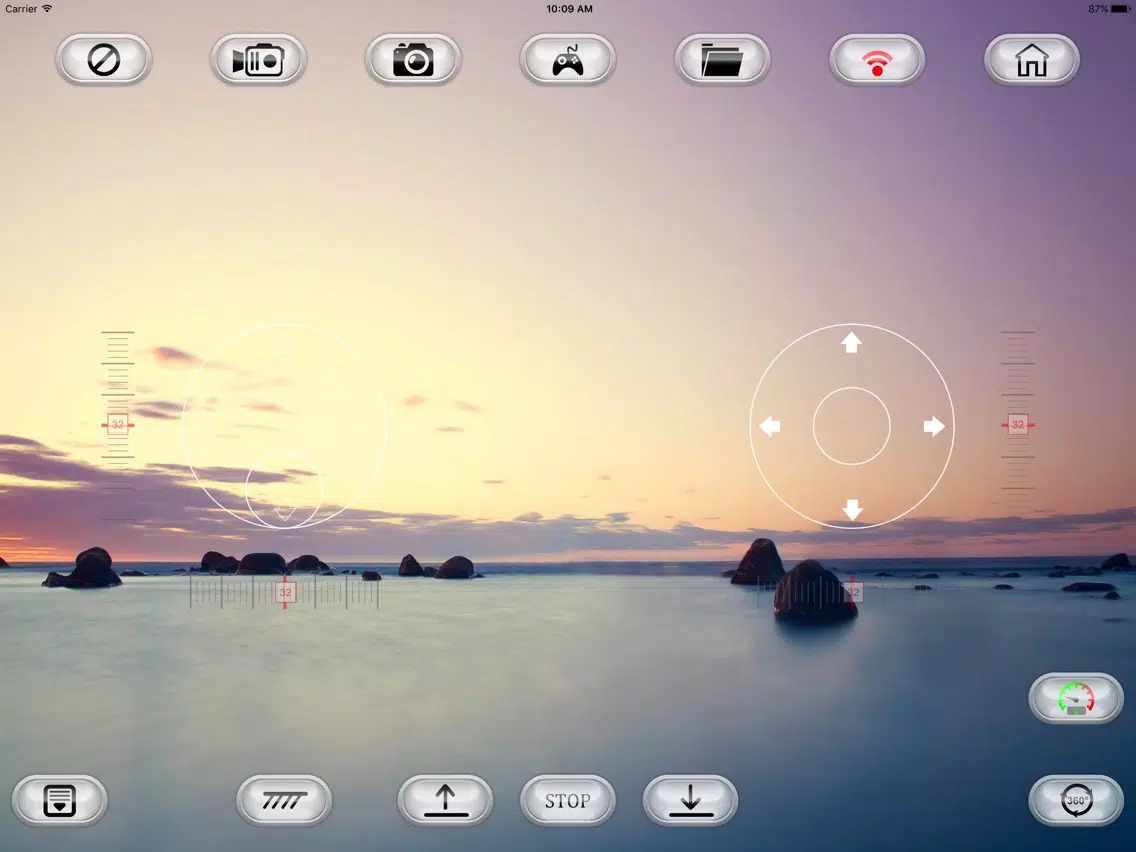The height and width of the screenshot is (852, 1136).
Task: Tap the landing down-arrow button
Action: (690, 801)
